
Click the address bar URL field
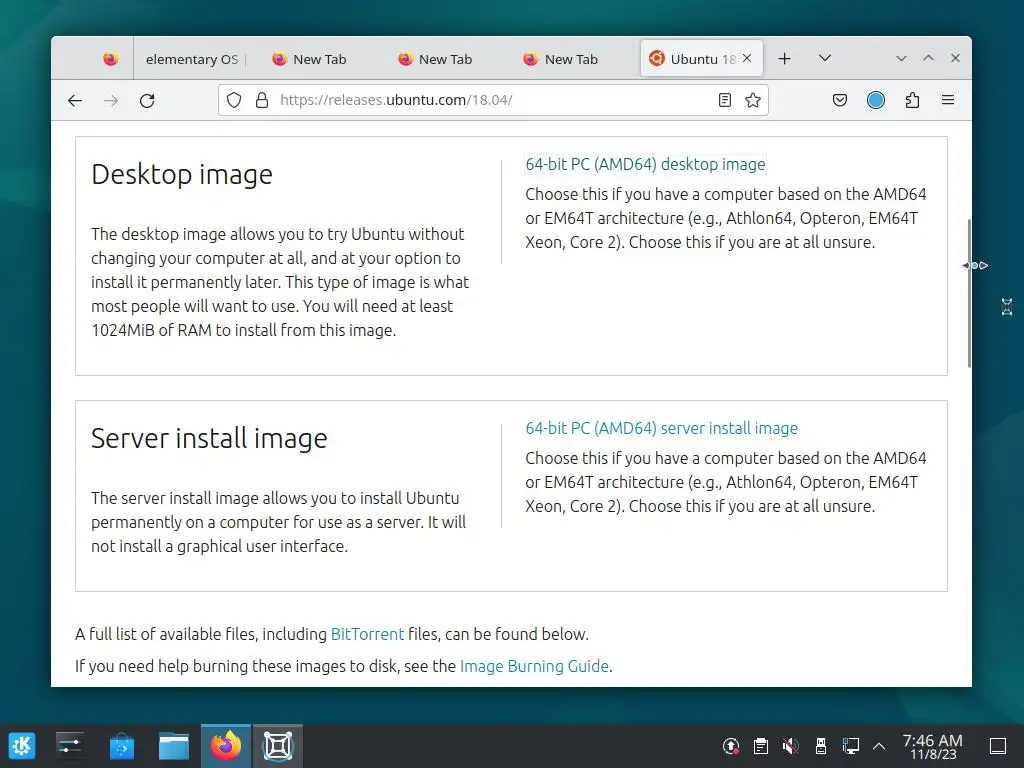coord(493,100)
